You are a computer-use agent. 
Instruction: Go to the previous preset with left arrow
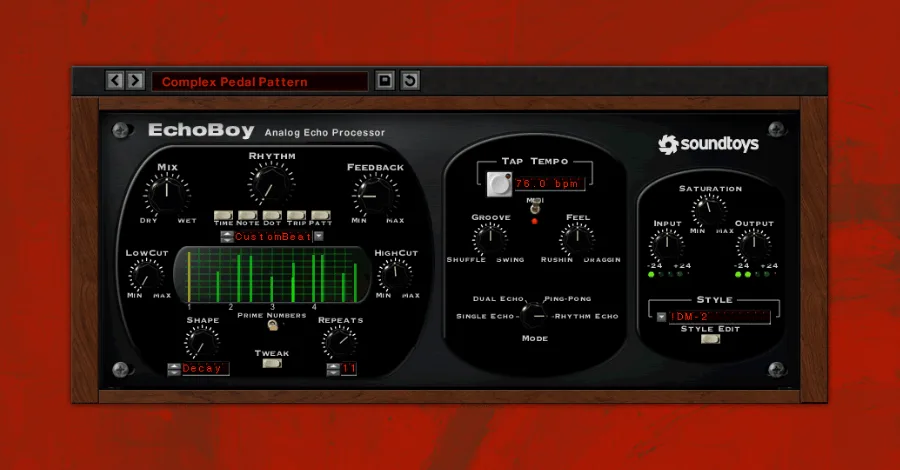click(x=115, y=80)
